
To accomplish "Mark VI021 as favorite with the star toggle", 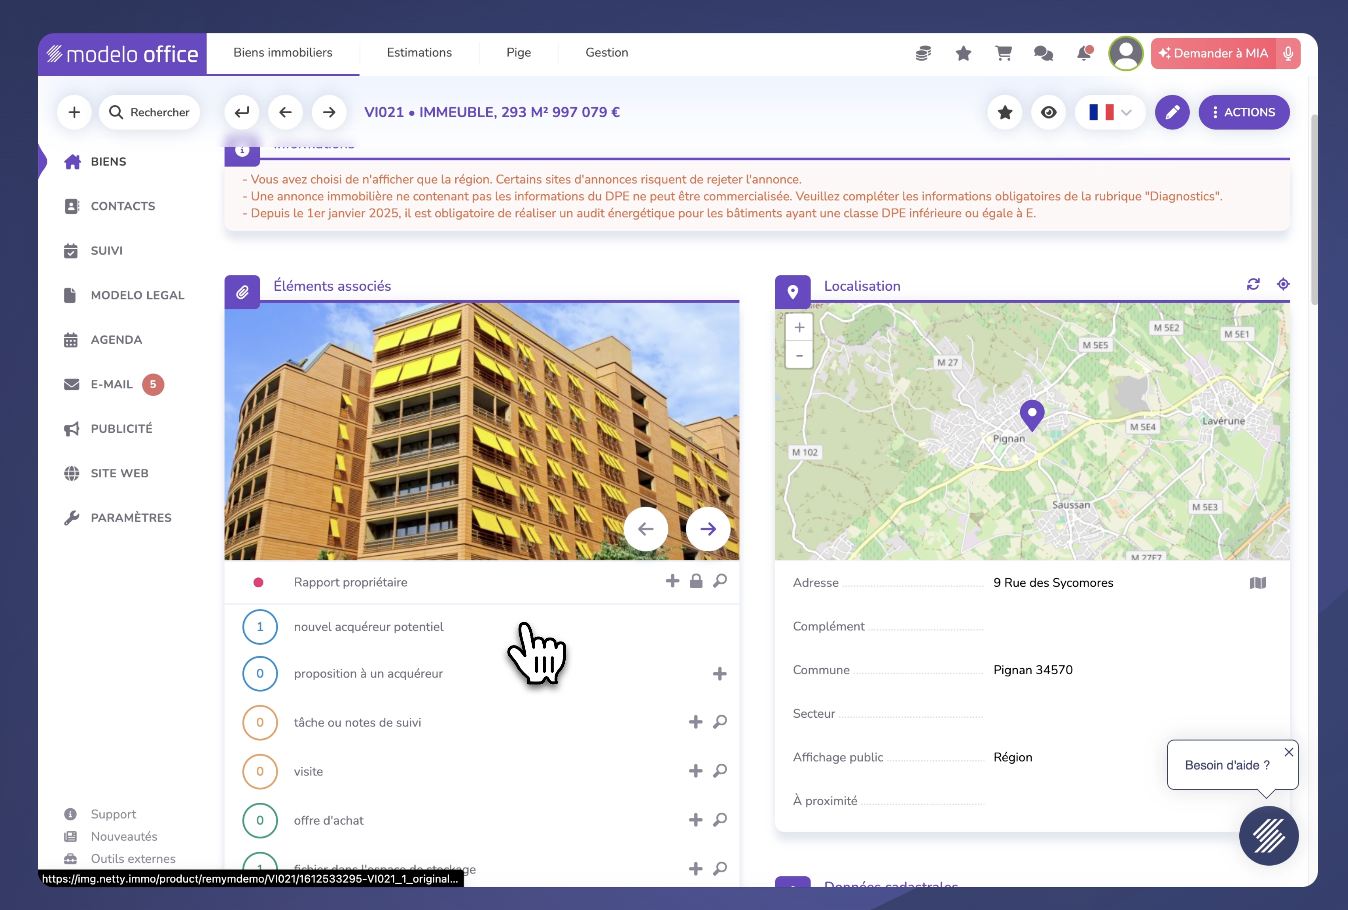I will click(x=1005, y=112).
